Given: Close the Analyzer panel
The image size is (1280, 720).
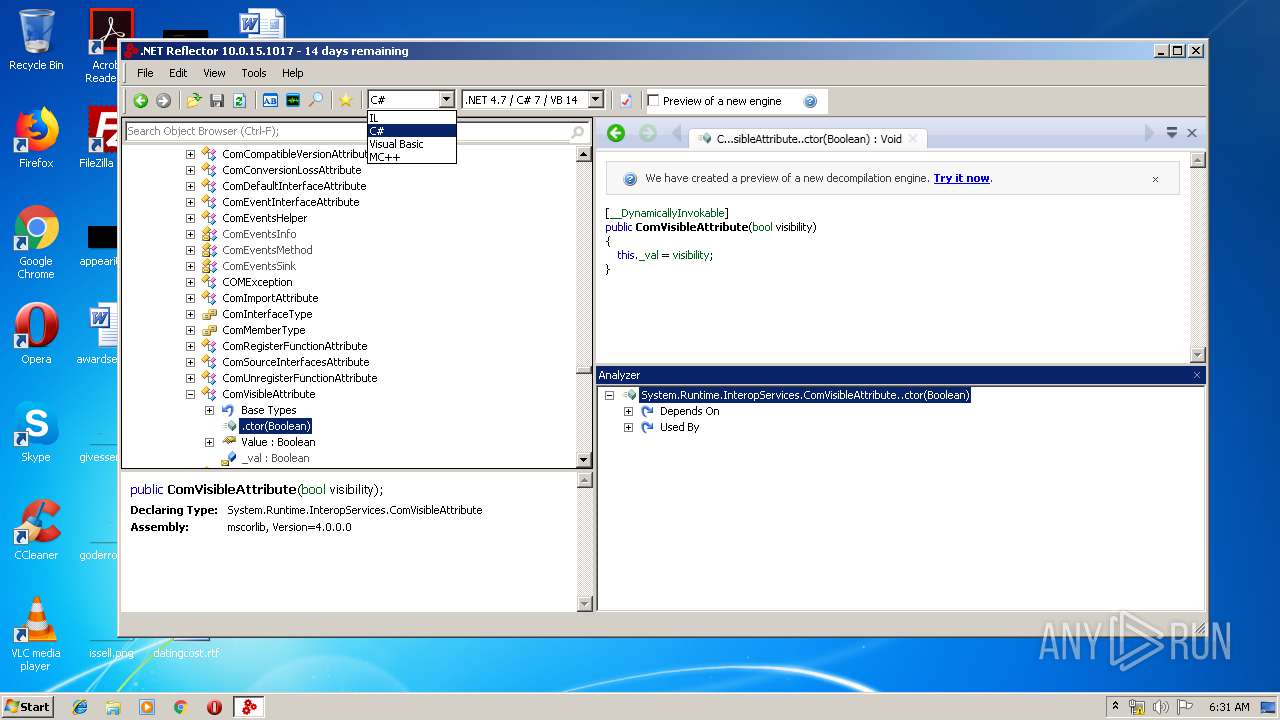Looking at the screenshot, I should click(x=1197, y=375).
